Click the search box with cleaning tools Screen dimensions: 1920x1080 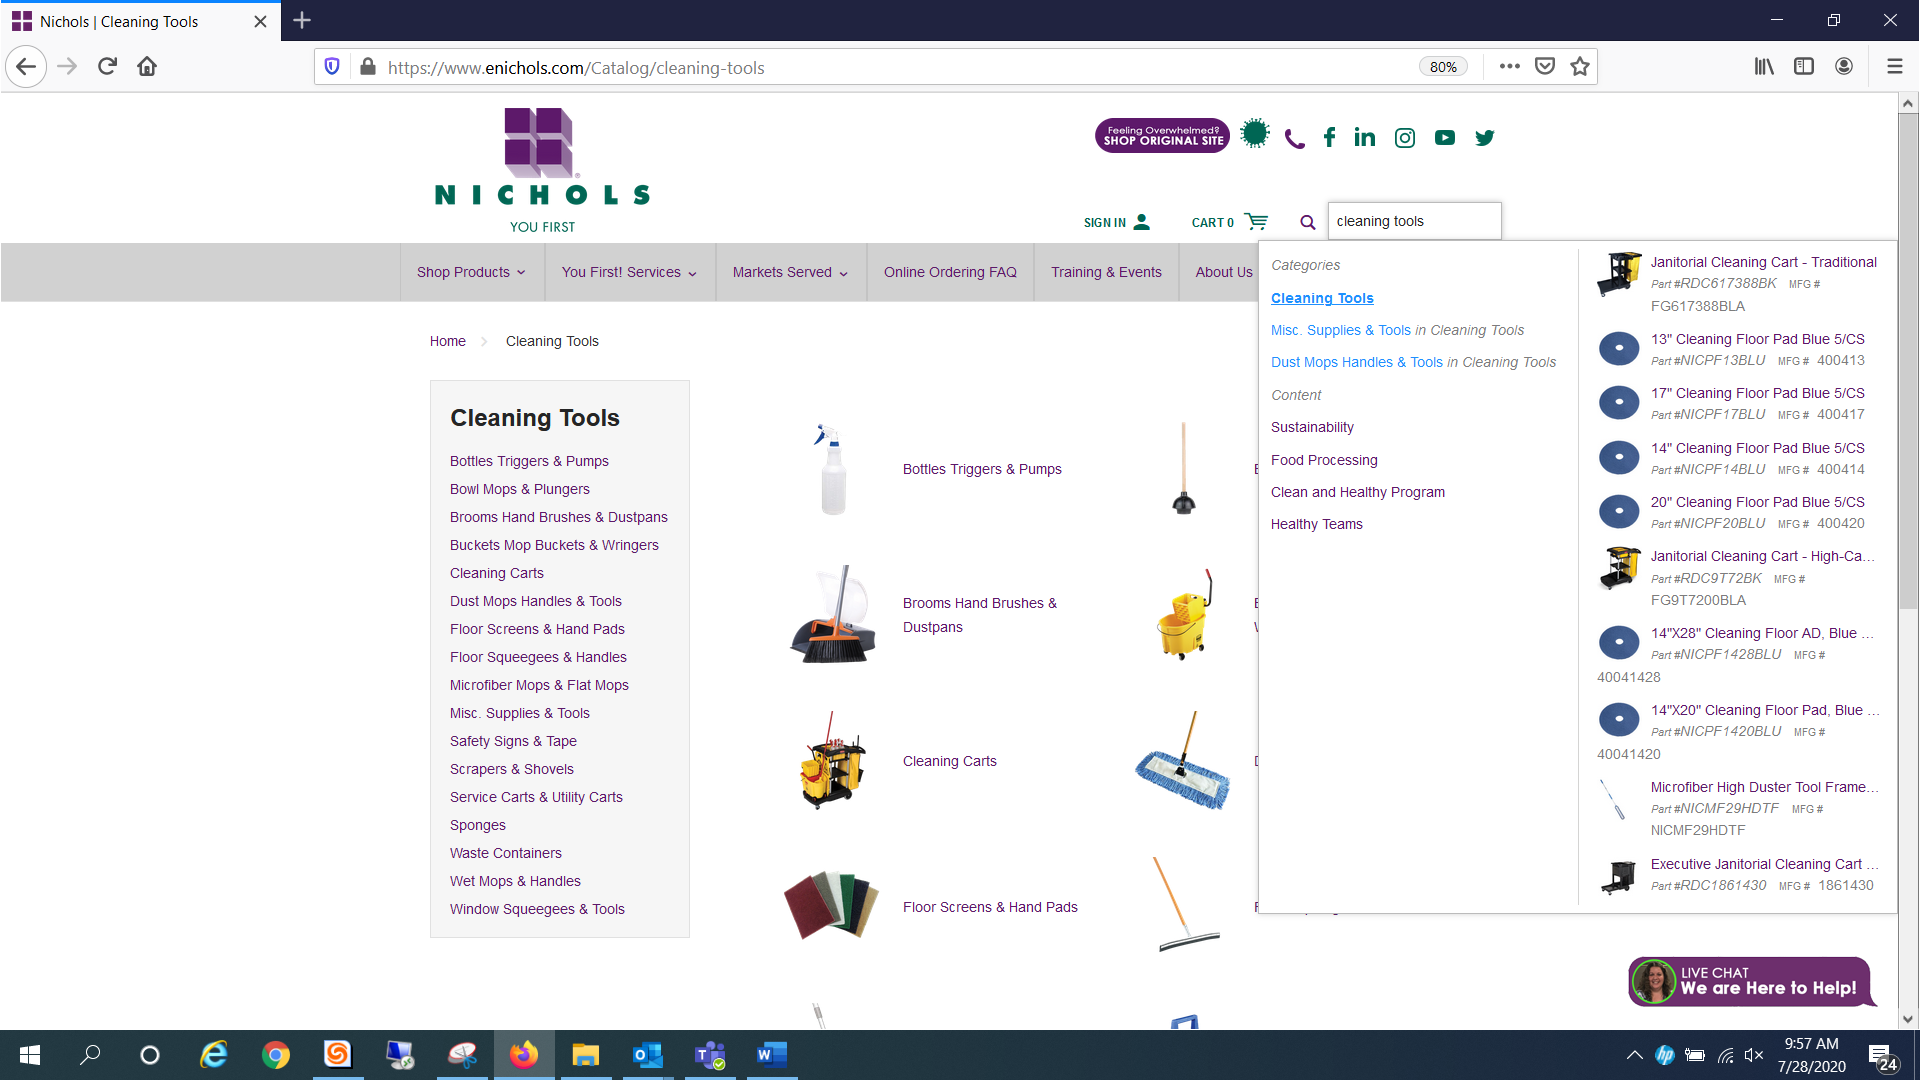pos(1414,221)
